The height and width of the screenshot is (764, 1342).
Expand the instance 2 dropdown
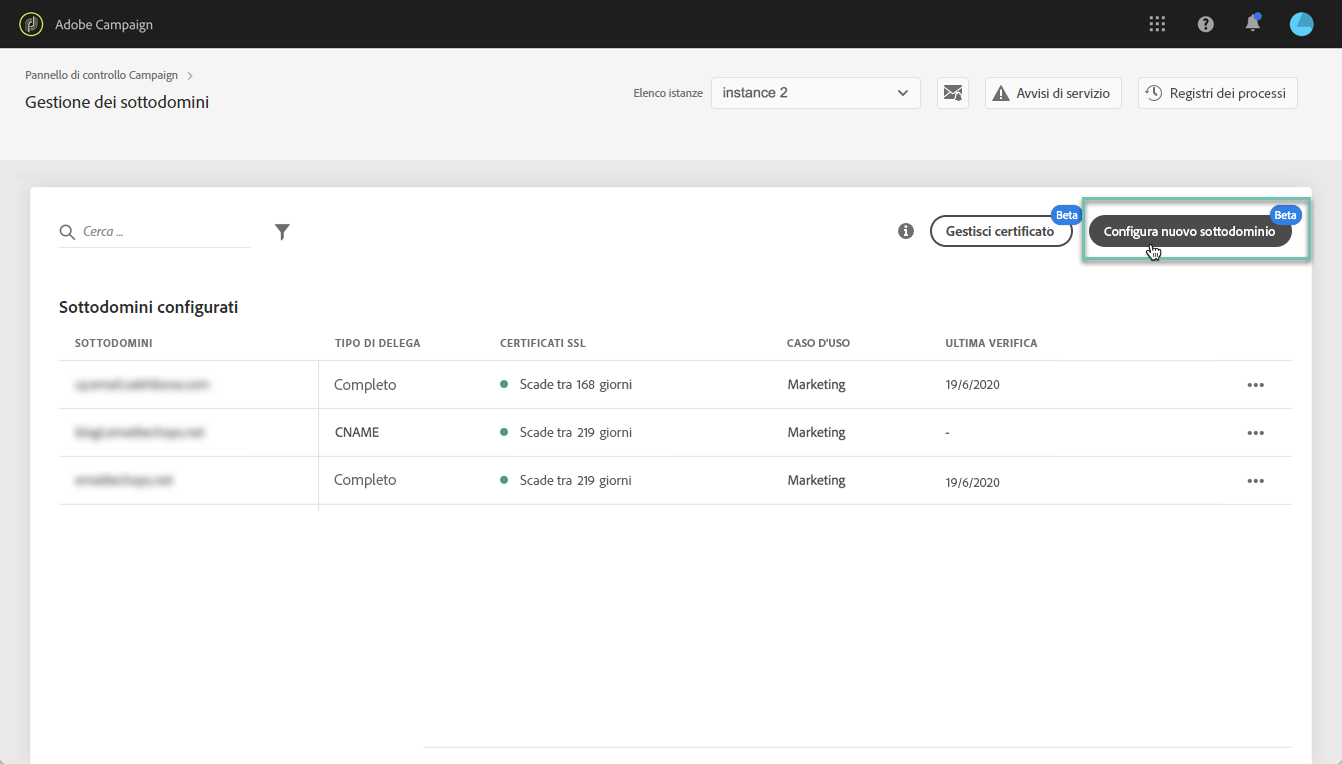click(x=816, y=93)
